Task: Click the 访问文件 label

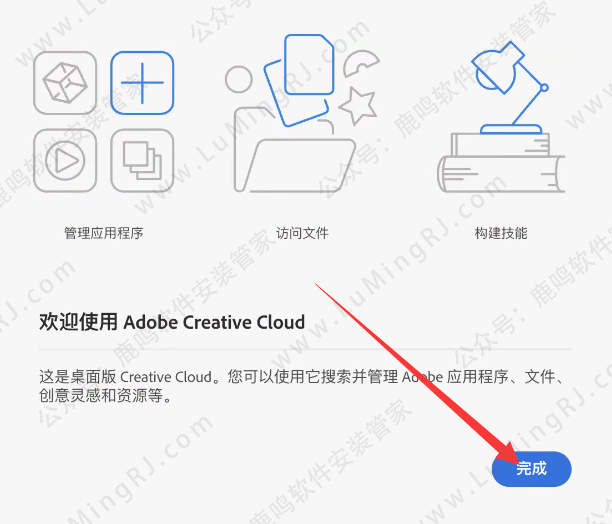Action: click(302, 233)
